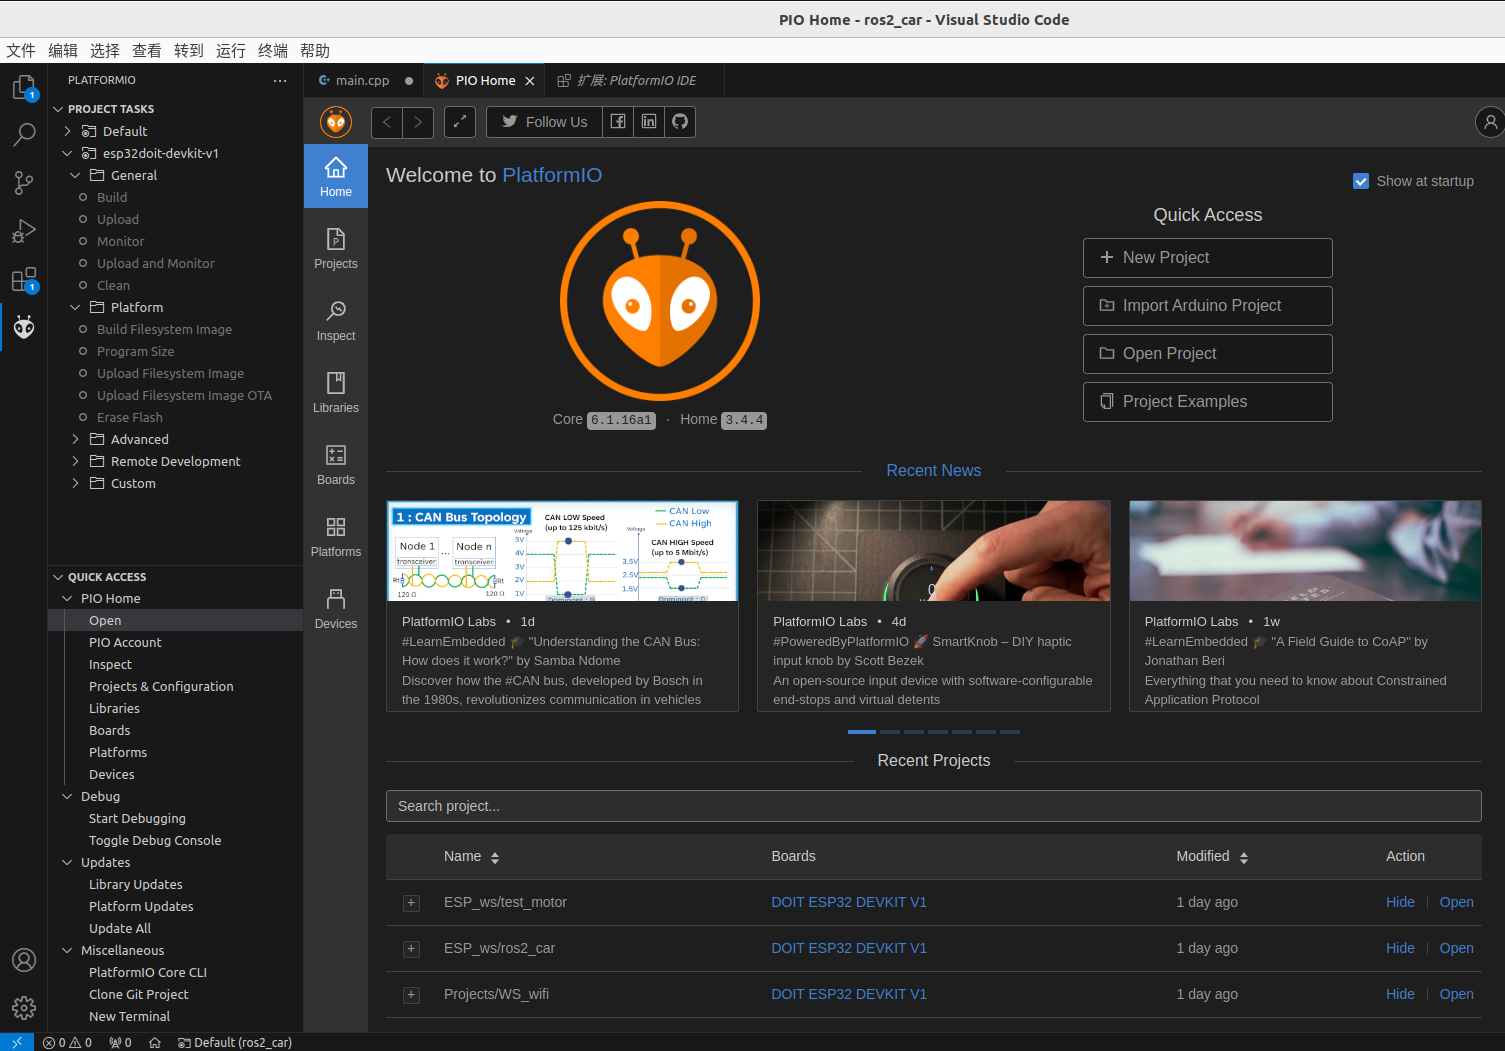Select the Inspect icon in PIO Home sidebar
Screen dimensions: 1505x1051
[x=335, y=319]
